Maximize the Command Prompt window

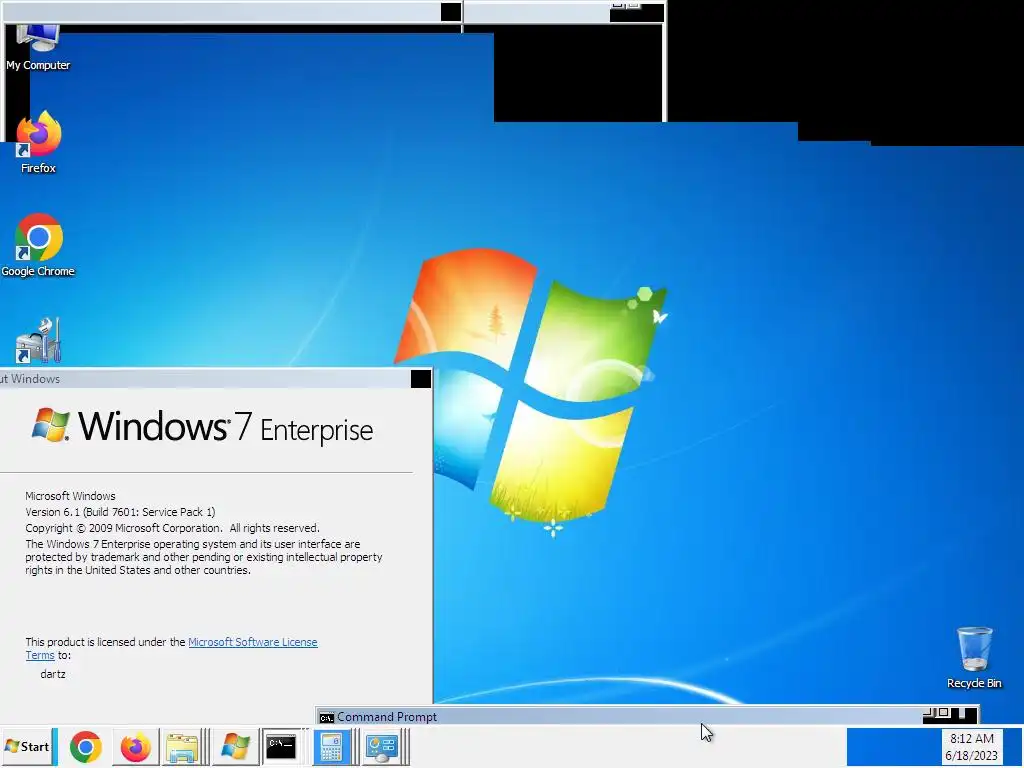944,713
